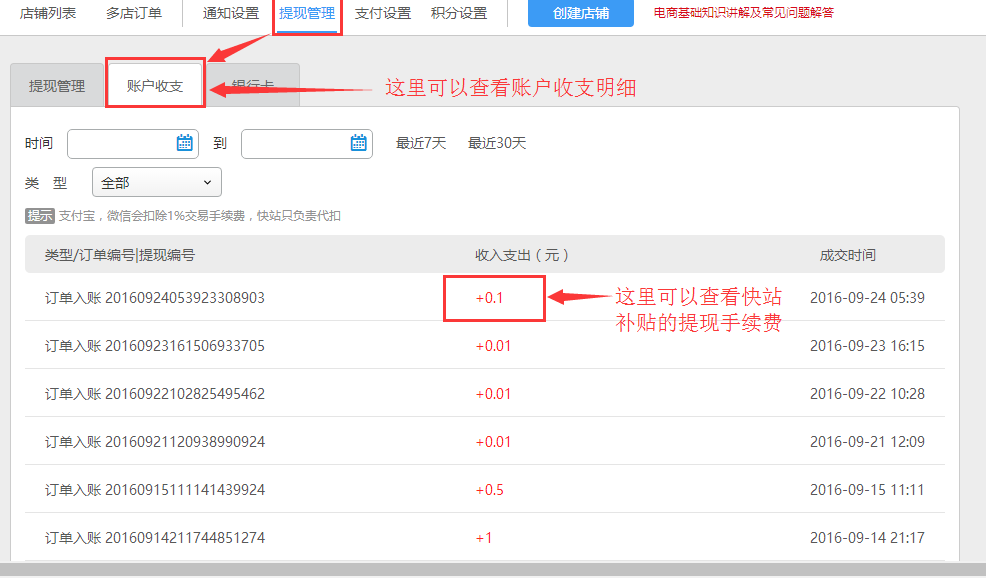Filter by 最近7天

(421, 143)
